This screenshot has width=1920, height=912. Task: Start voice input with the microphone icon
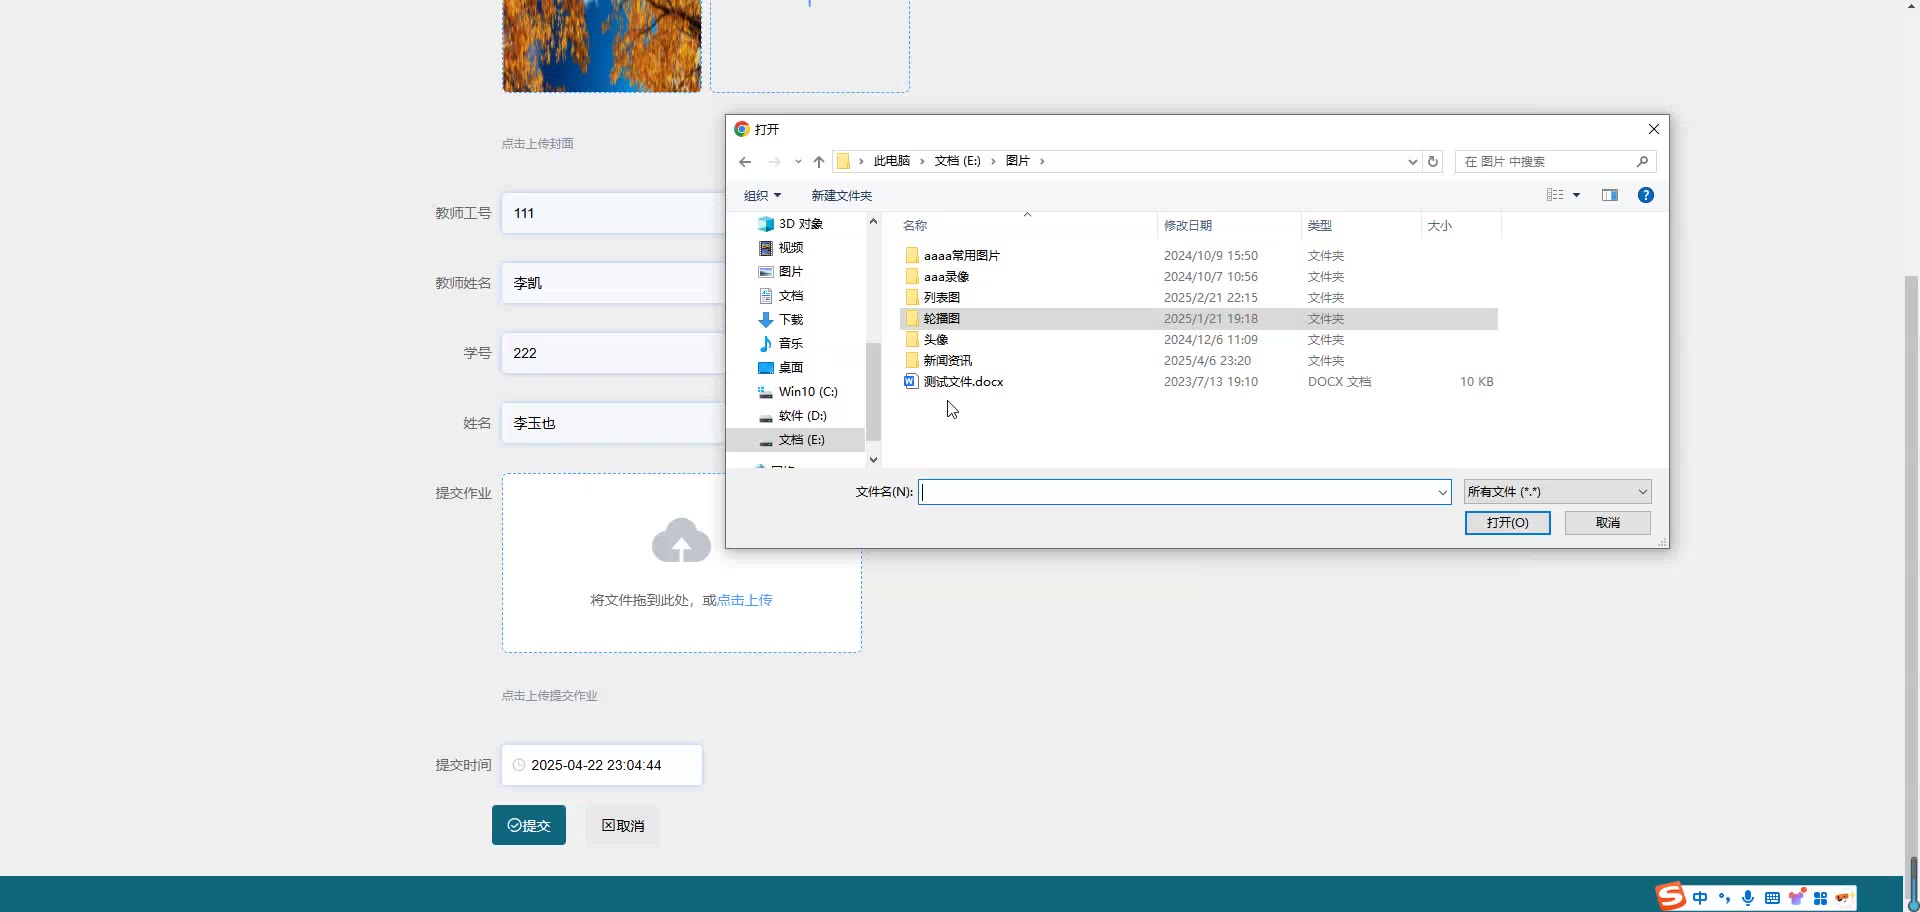click(1748, 898)
